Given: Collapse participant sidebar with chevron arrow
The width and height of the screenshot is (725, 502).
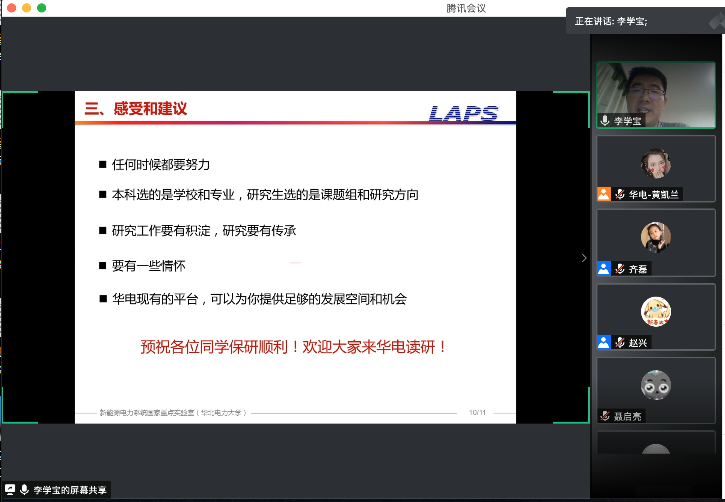Looking at the screenshot, I should 585,258.
